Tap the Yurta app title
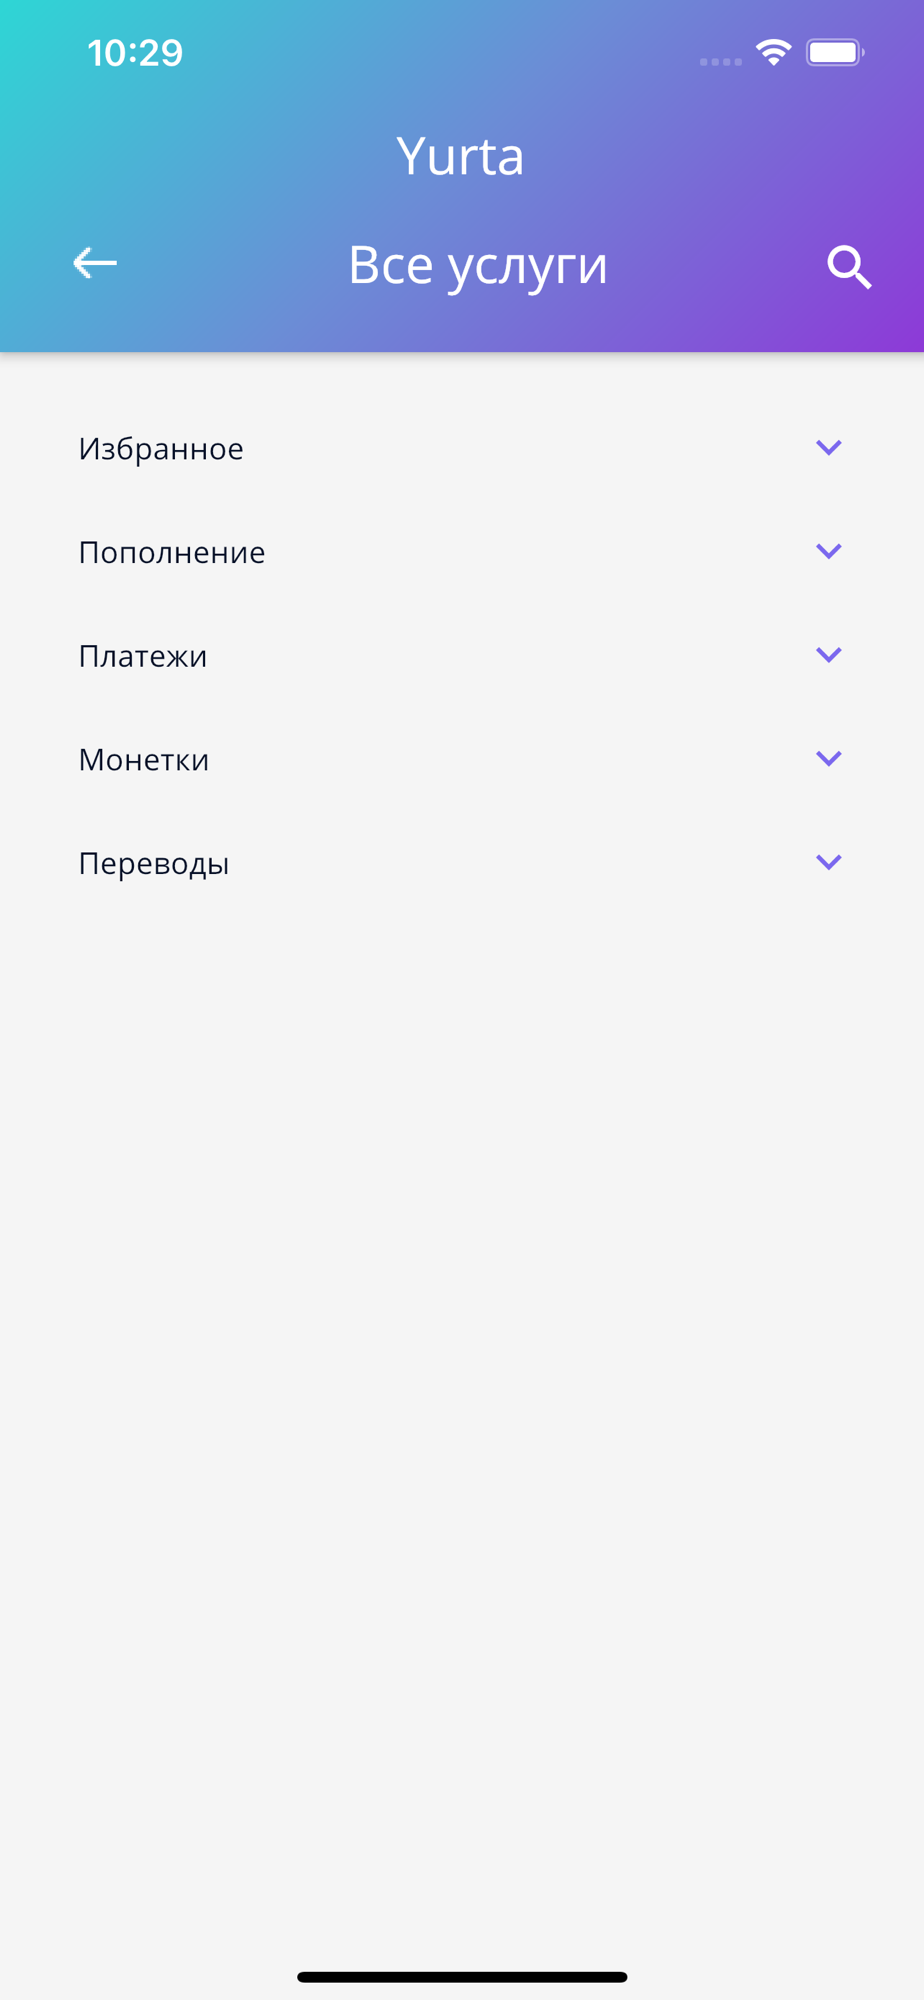The width and height of the screenshot is (924, 2000). point(460,156)
